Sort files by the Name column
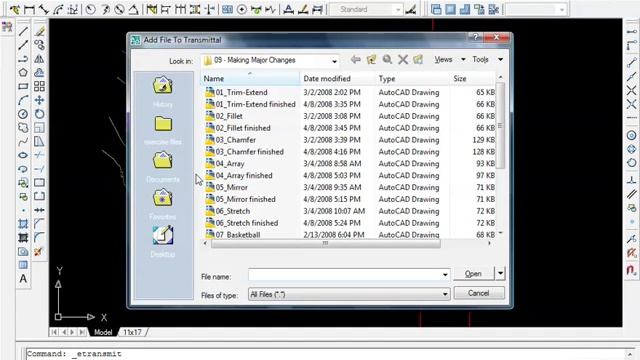The width and height of the screenshot is (640, 360). [x=250, y=78]
